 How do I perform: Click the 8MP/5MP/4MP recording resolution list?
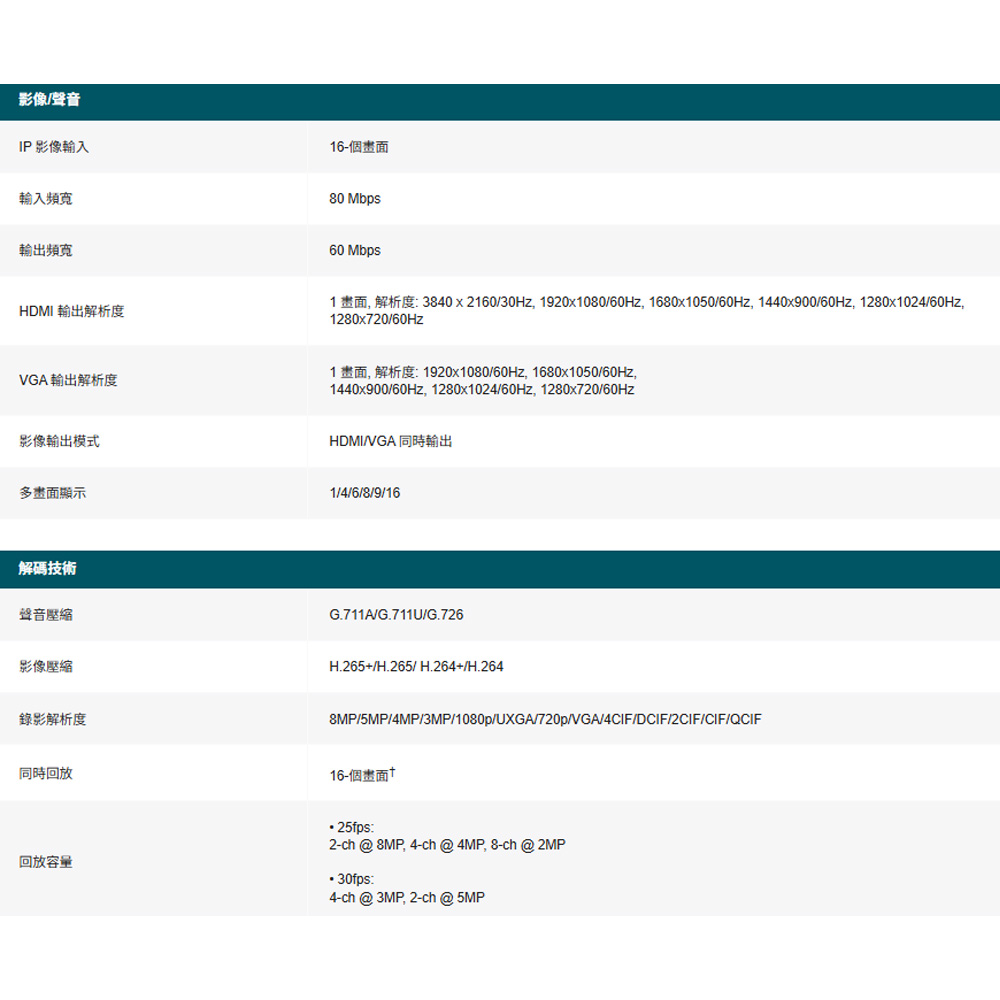click(x=545, y=719)
